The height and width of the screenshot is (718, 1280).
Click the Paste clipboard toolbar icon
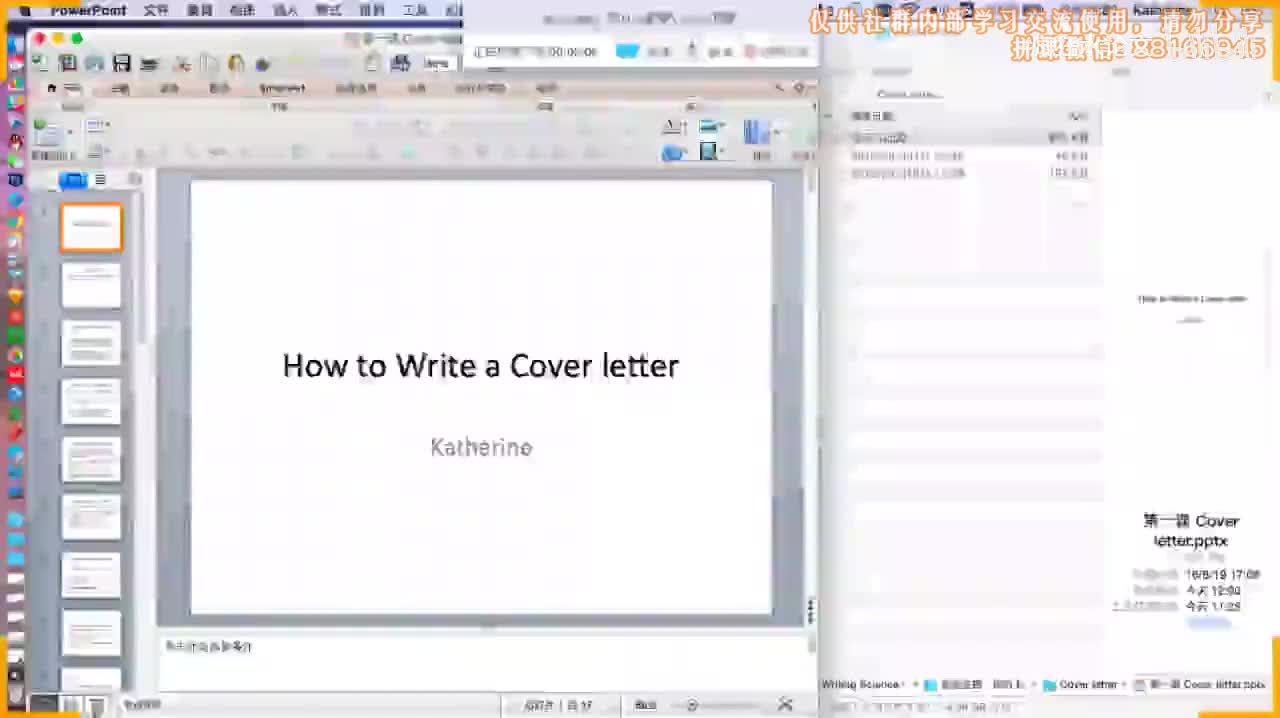pos(236,63)
